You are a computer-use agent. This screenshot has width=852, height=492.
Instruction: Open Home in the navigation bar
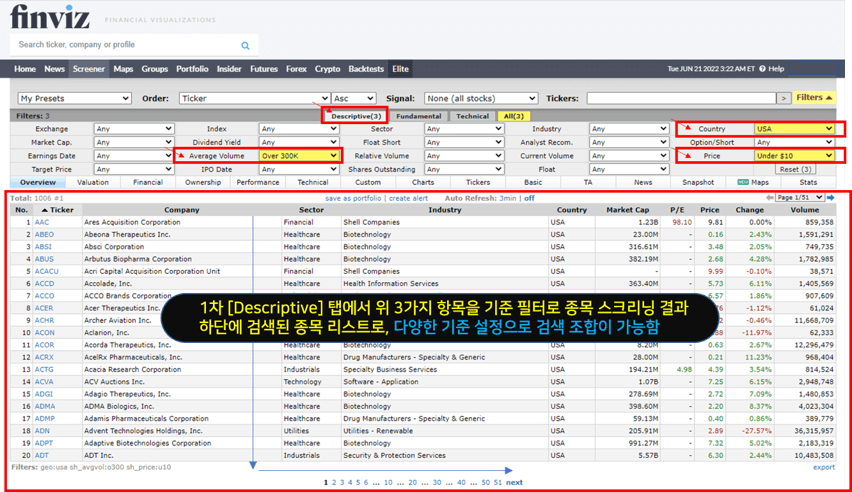[25, 69]
